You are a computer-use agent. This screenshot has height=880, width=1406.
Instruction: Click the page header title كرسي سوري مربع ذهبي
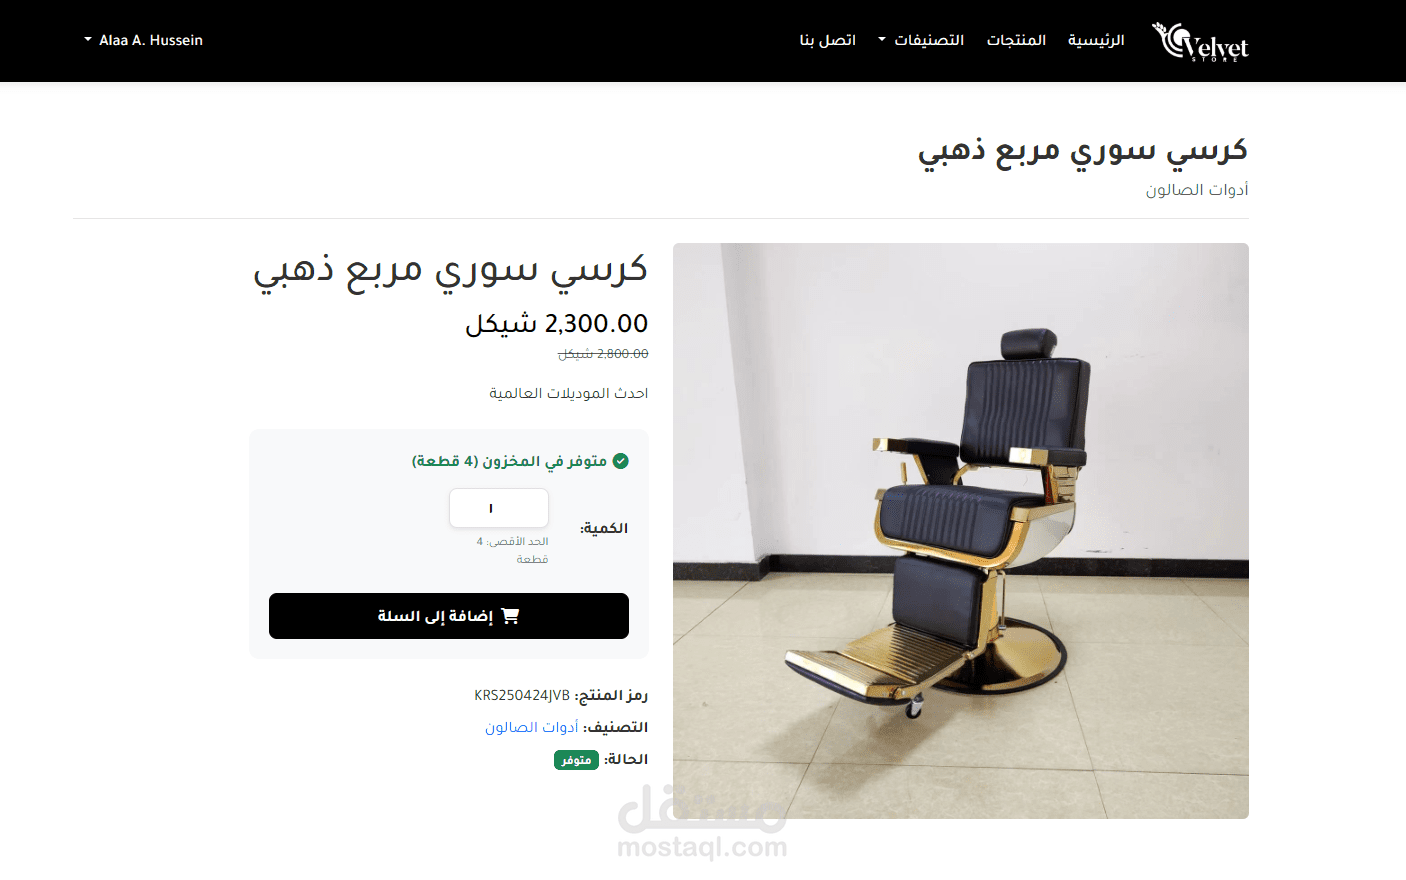tap(1083, 151)
